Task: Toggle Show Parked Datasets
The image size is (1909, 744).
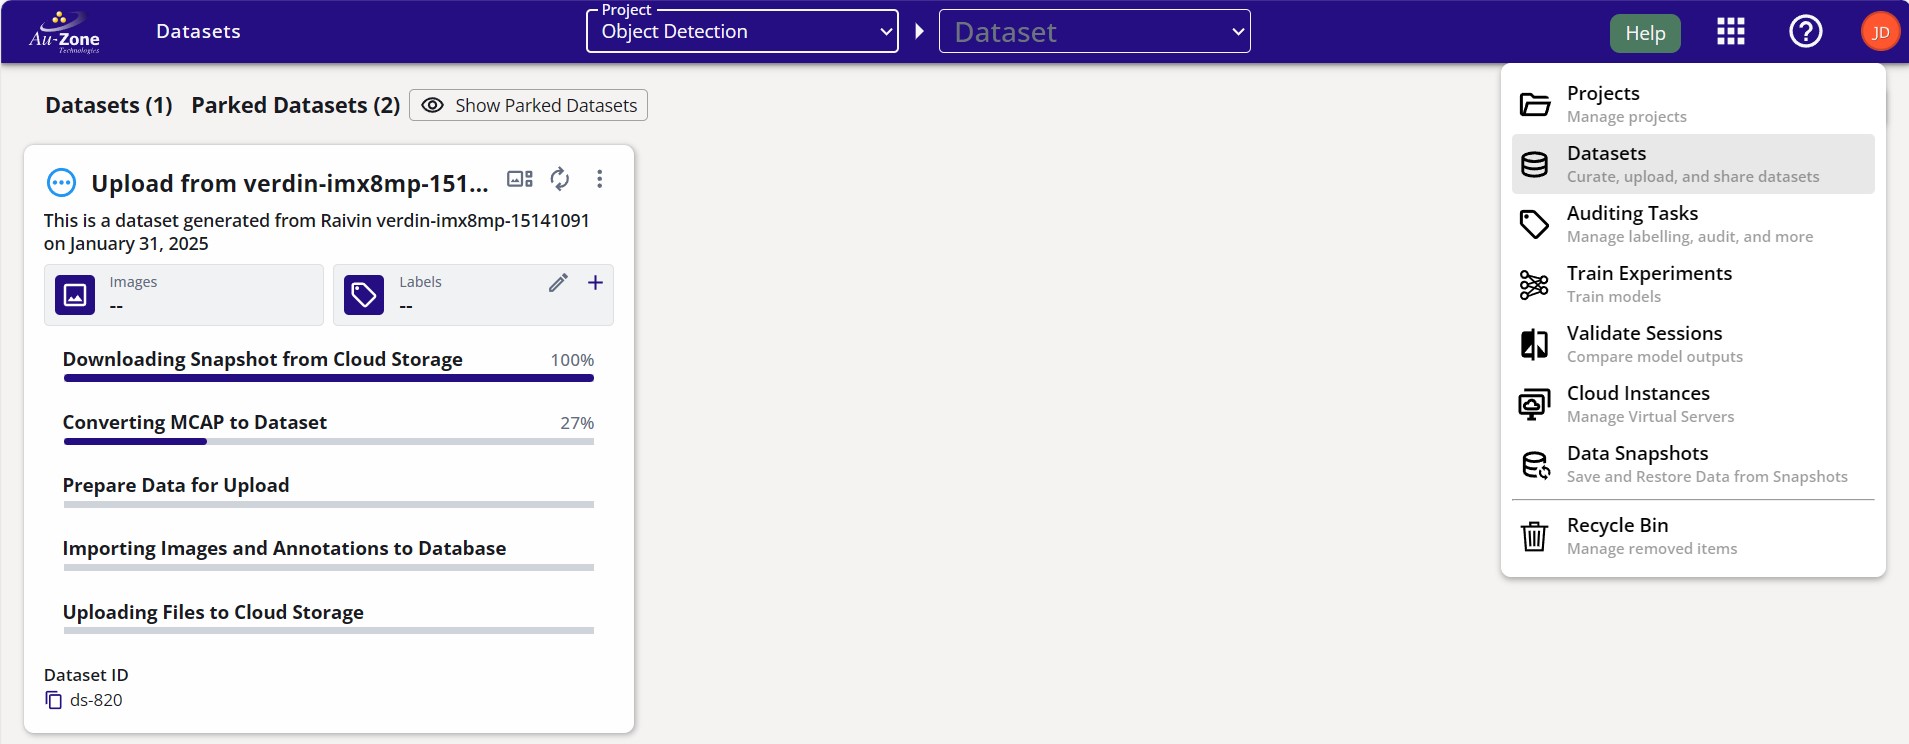Action: coord(528,105)
